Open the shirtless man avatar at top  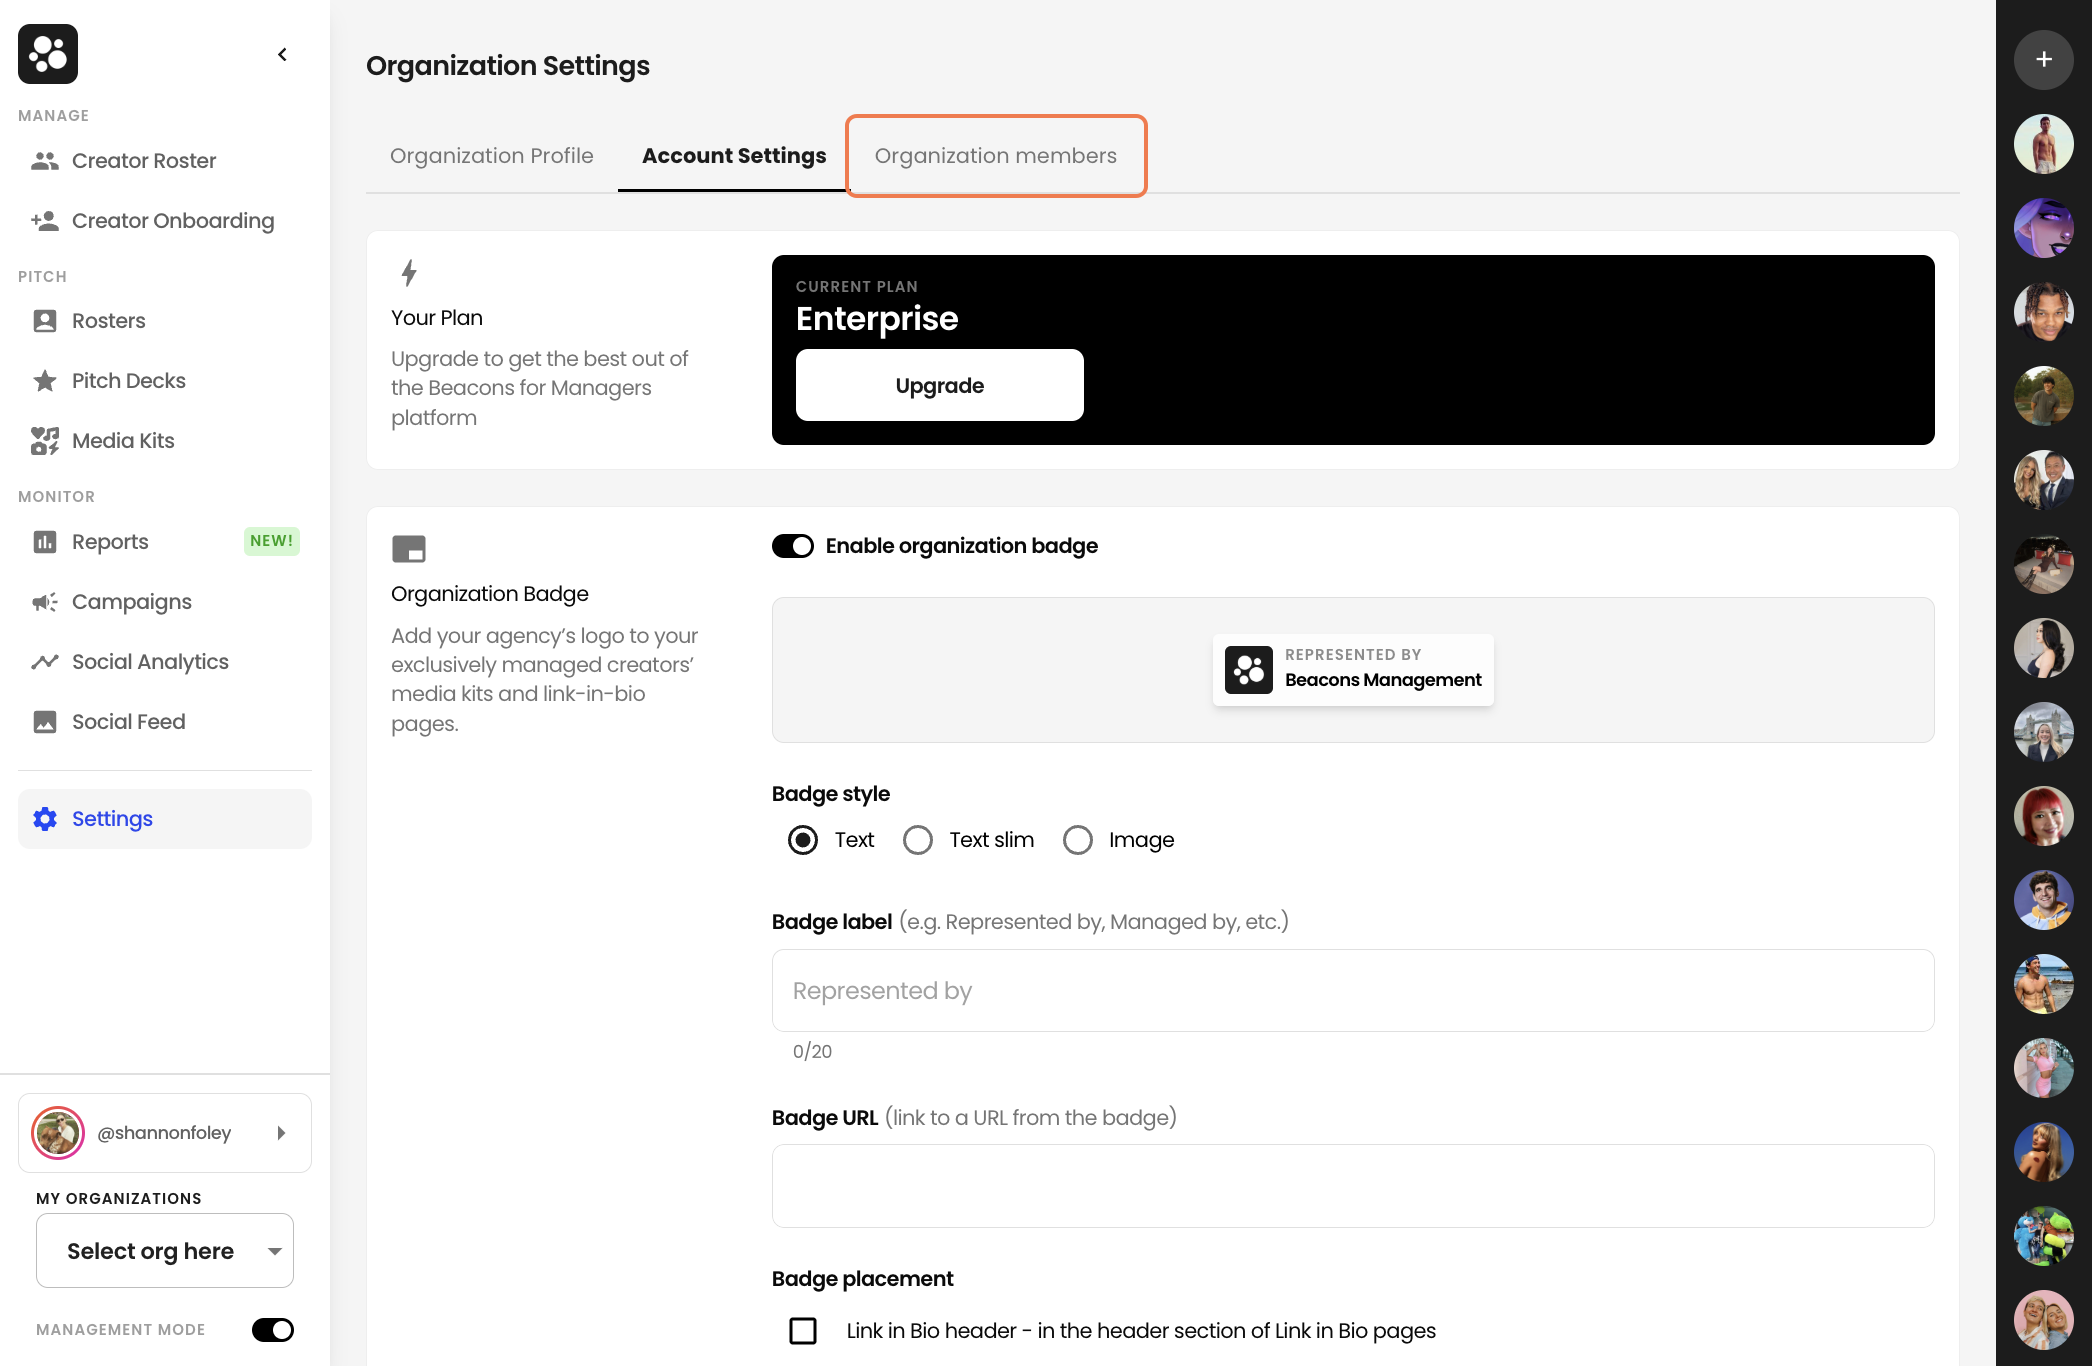[2044, 144]
